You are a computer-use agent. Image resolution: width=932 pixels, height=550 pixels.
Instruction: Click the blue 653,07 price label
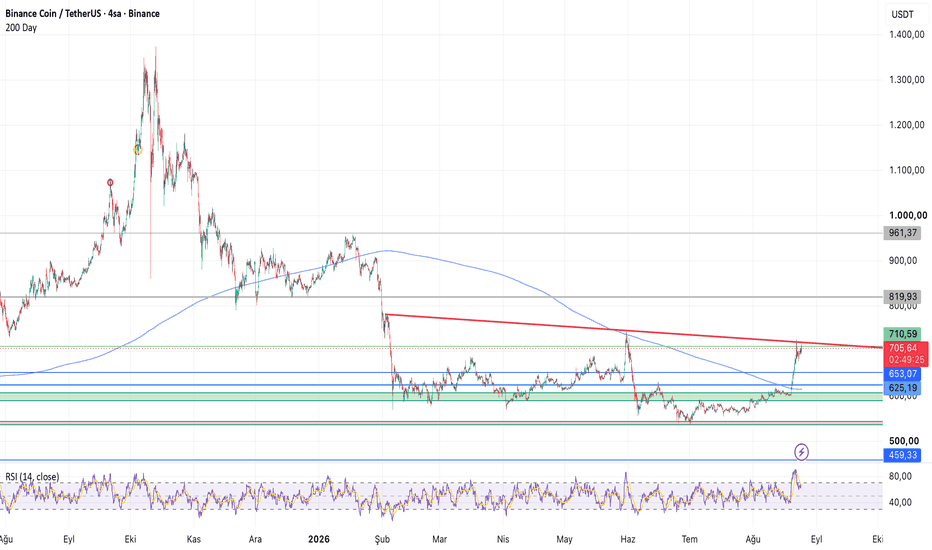click(903, 373)
